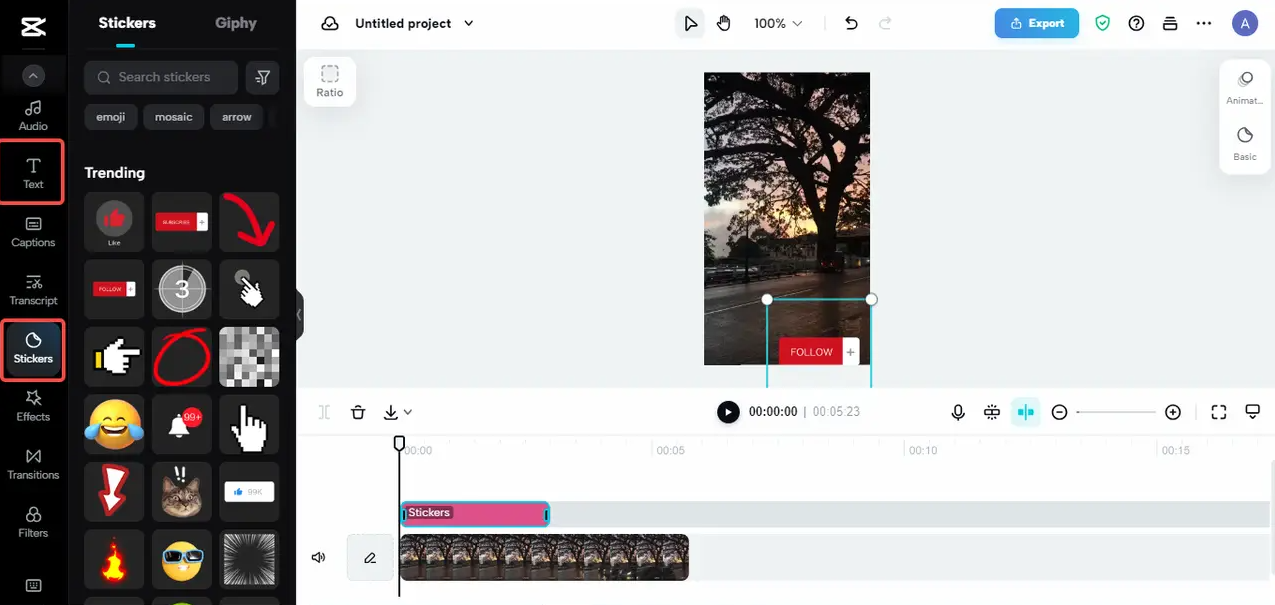Play the video preview
This screenshot has height=605, width=1275.
tap(728, 412)
